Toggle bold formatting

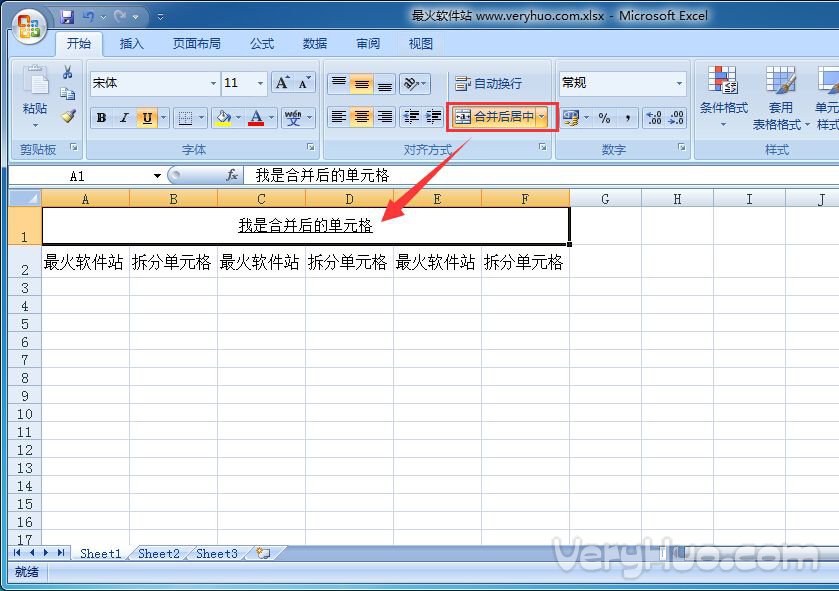[x=101, y=118]
